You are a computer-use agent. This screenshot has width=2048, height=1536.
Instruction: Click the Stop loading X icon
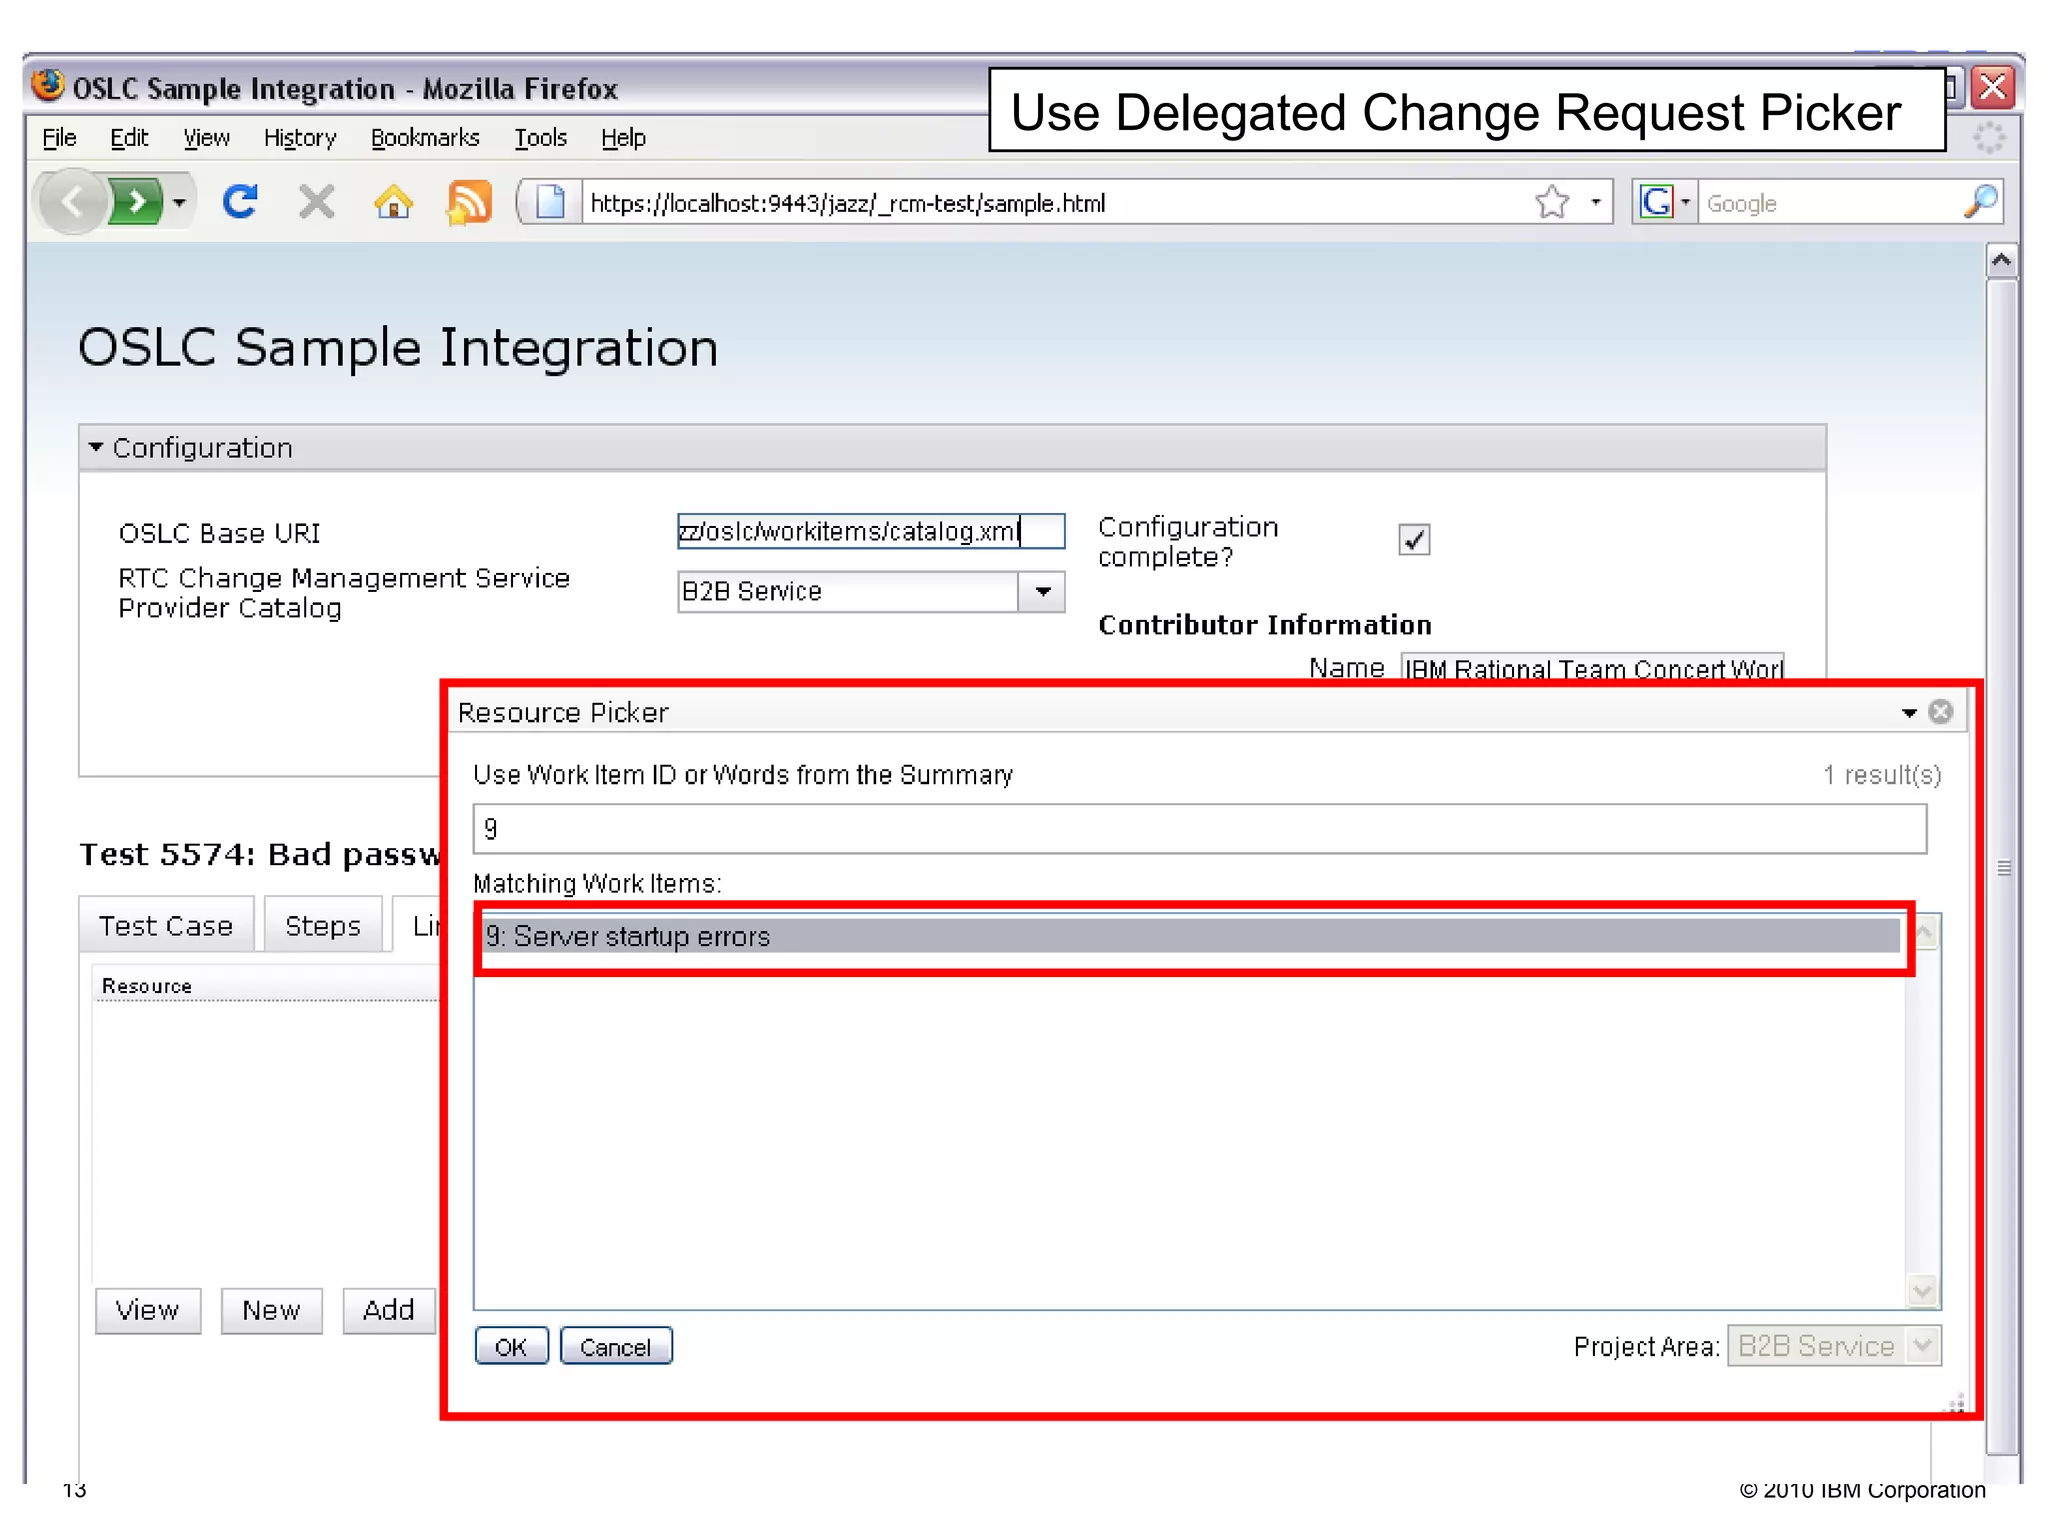point(317,202)
